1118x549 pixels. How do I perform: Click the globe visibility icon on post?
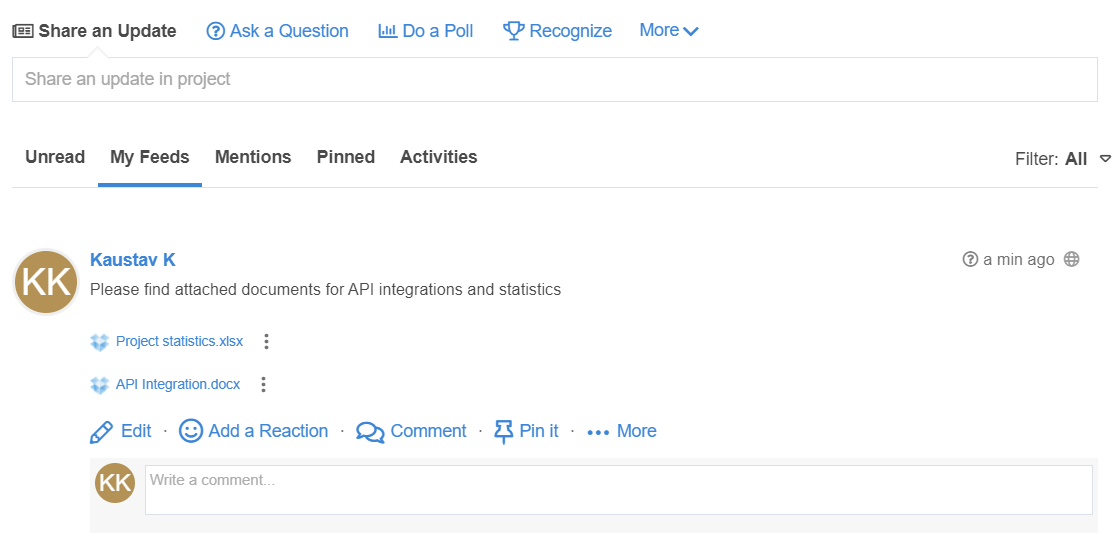pyautogui.click(x=1072, y=260)
